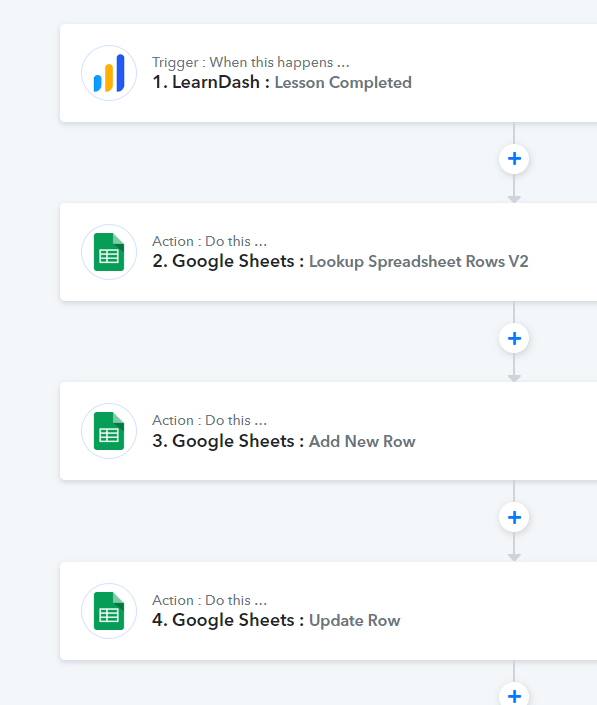Add a step after Update Row action
This screenshot has height=705, width=597.
pyautogui.click(x=514, y=696)
